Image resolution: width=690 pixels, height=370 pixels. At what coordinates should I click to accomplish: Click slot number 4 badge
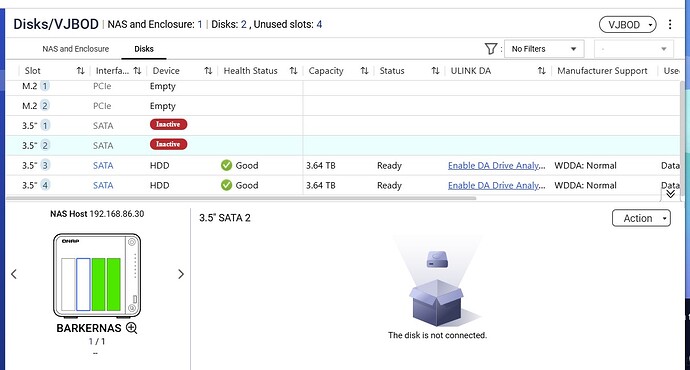pyautogui.click(x=45, y=185)
